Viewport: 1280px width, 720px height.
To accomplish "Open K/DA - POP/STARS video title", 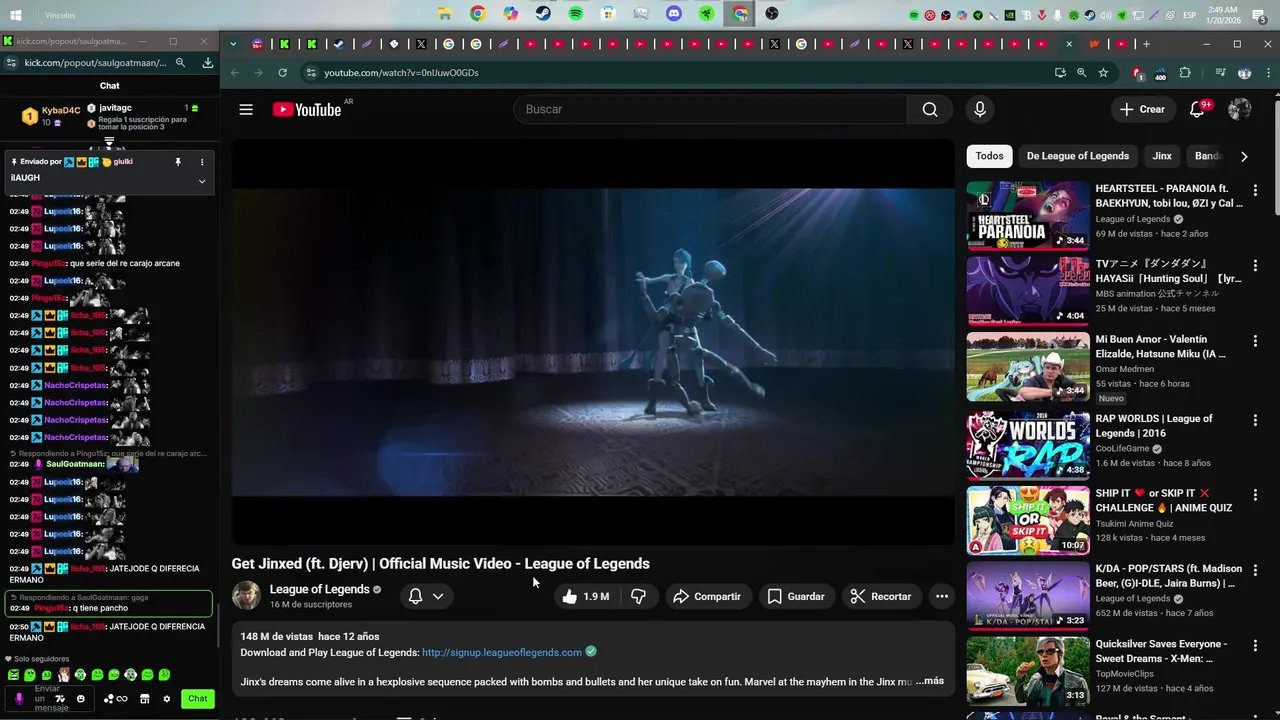I will 1169,576.
